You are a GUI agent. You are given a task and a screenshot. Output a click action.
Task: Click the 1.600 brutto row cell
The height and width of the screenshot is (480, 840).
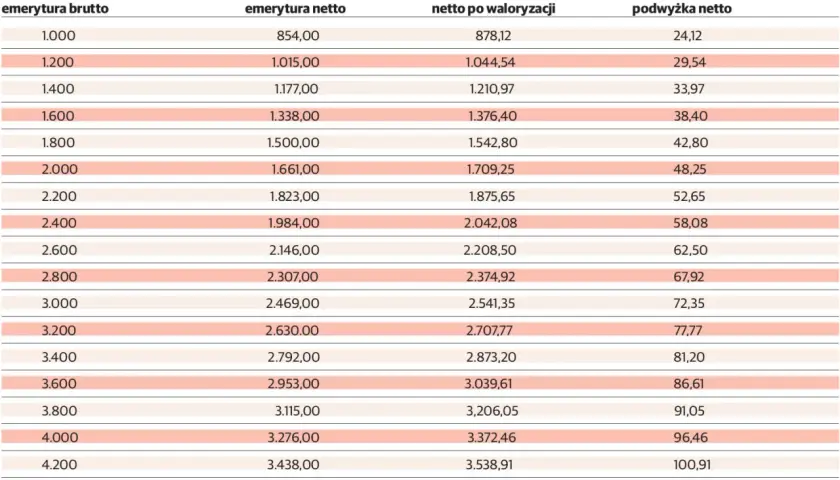[58, 116]
